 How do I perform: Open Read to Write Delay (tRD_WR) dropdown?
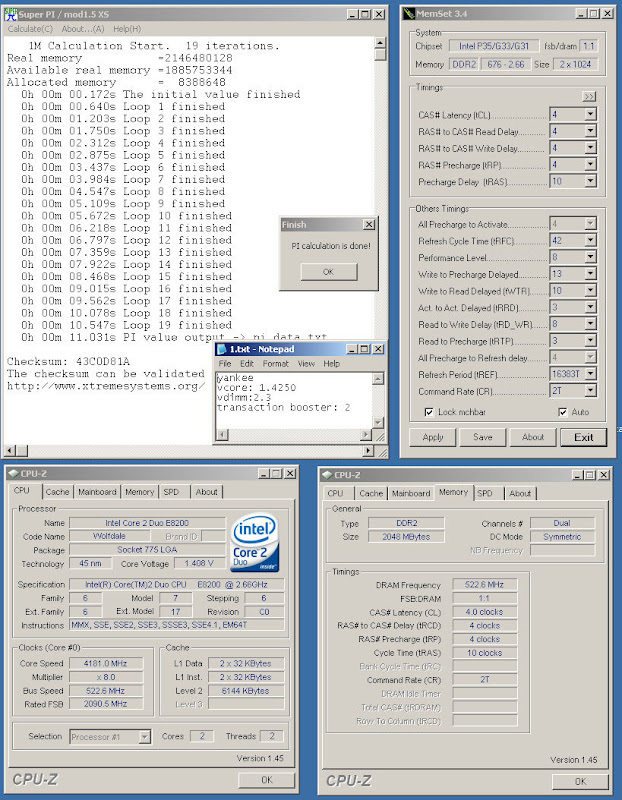click(x=590, y=324)
